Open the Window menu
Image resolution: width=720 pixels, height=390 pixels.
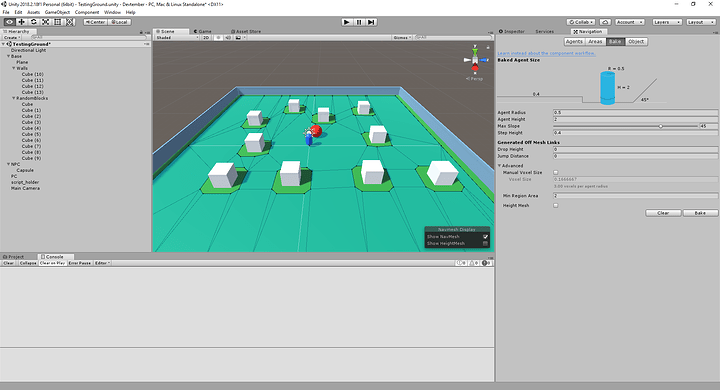(112, 12)
